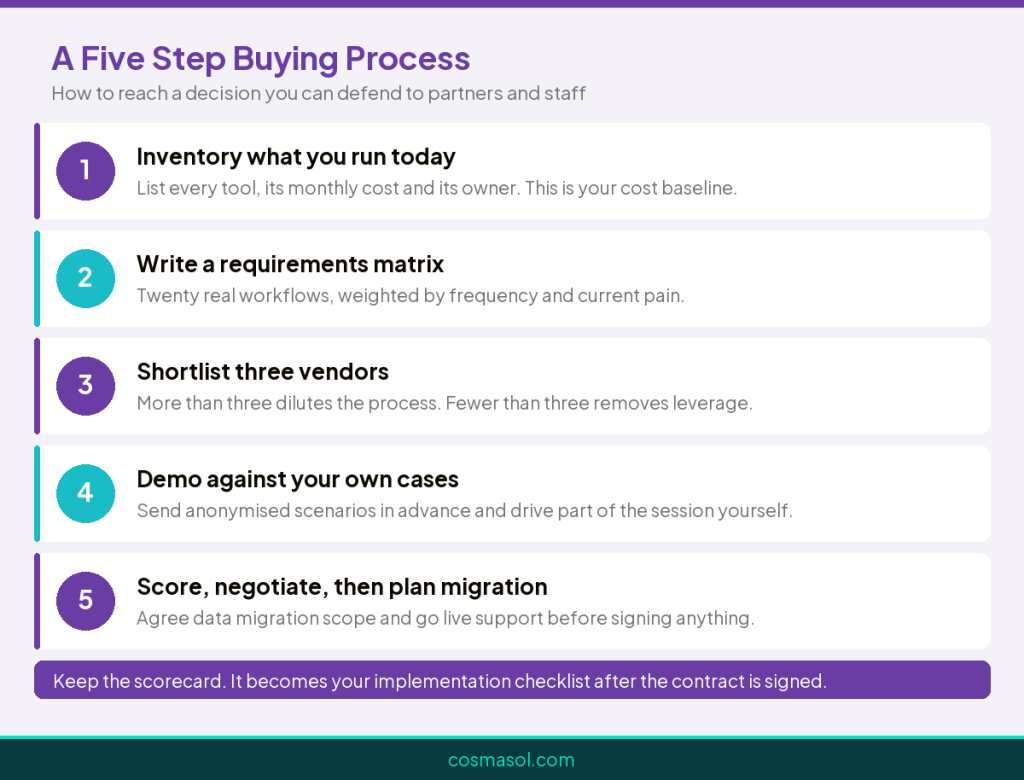Select 'Score, negotiate, then plan migration' heading
This screenshot has height=780, width=1024.
342,587
